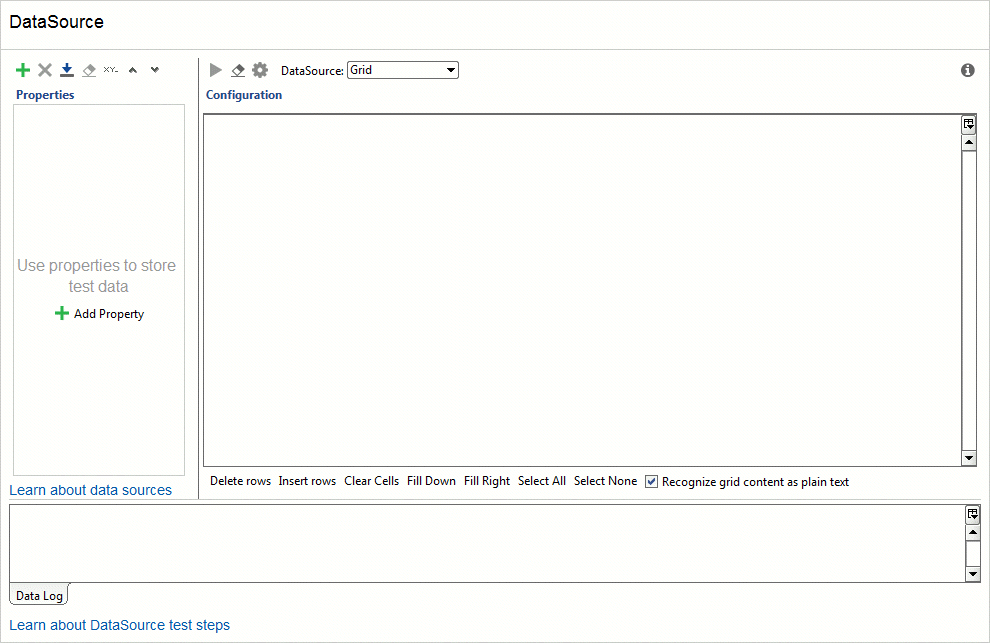Open the Data Log panel dropdown icon
Viewport: 990px width, 643px height.
(972, 513)
